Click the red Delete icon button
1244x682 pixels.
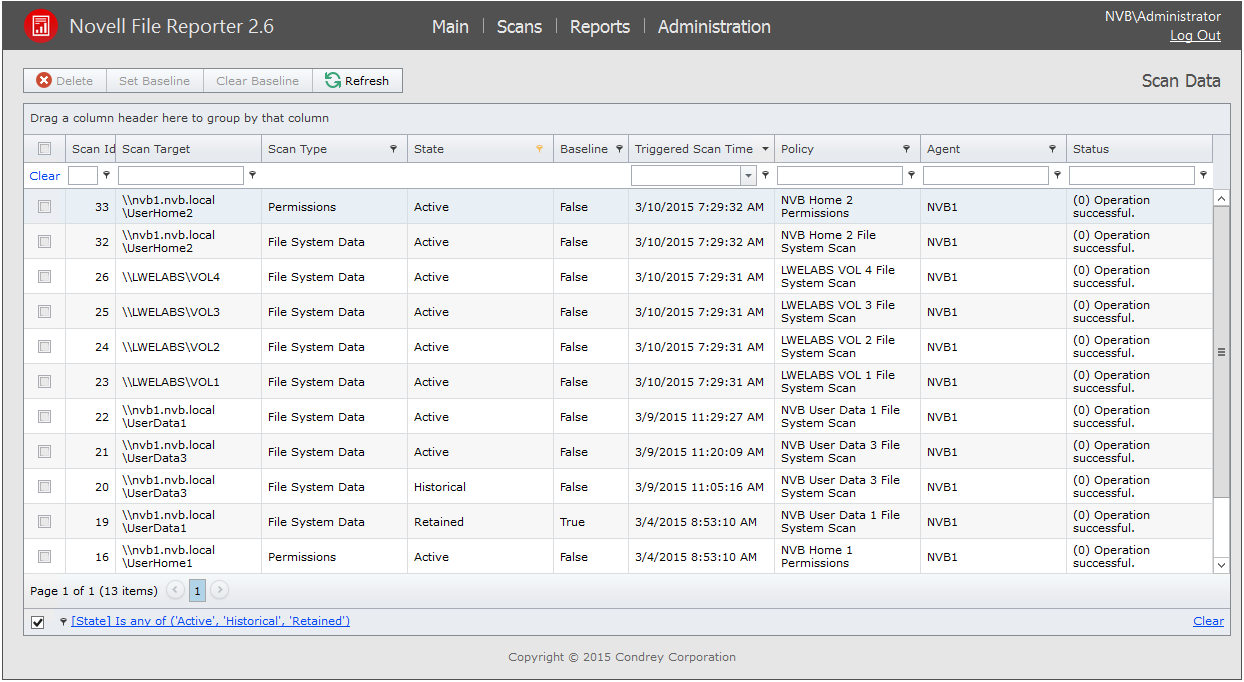44,81
